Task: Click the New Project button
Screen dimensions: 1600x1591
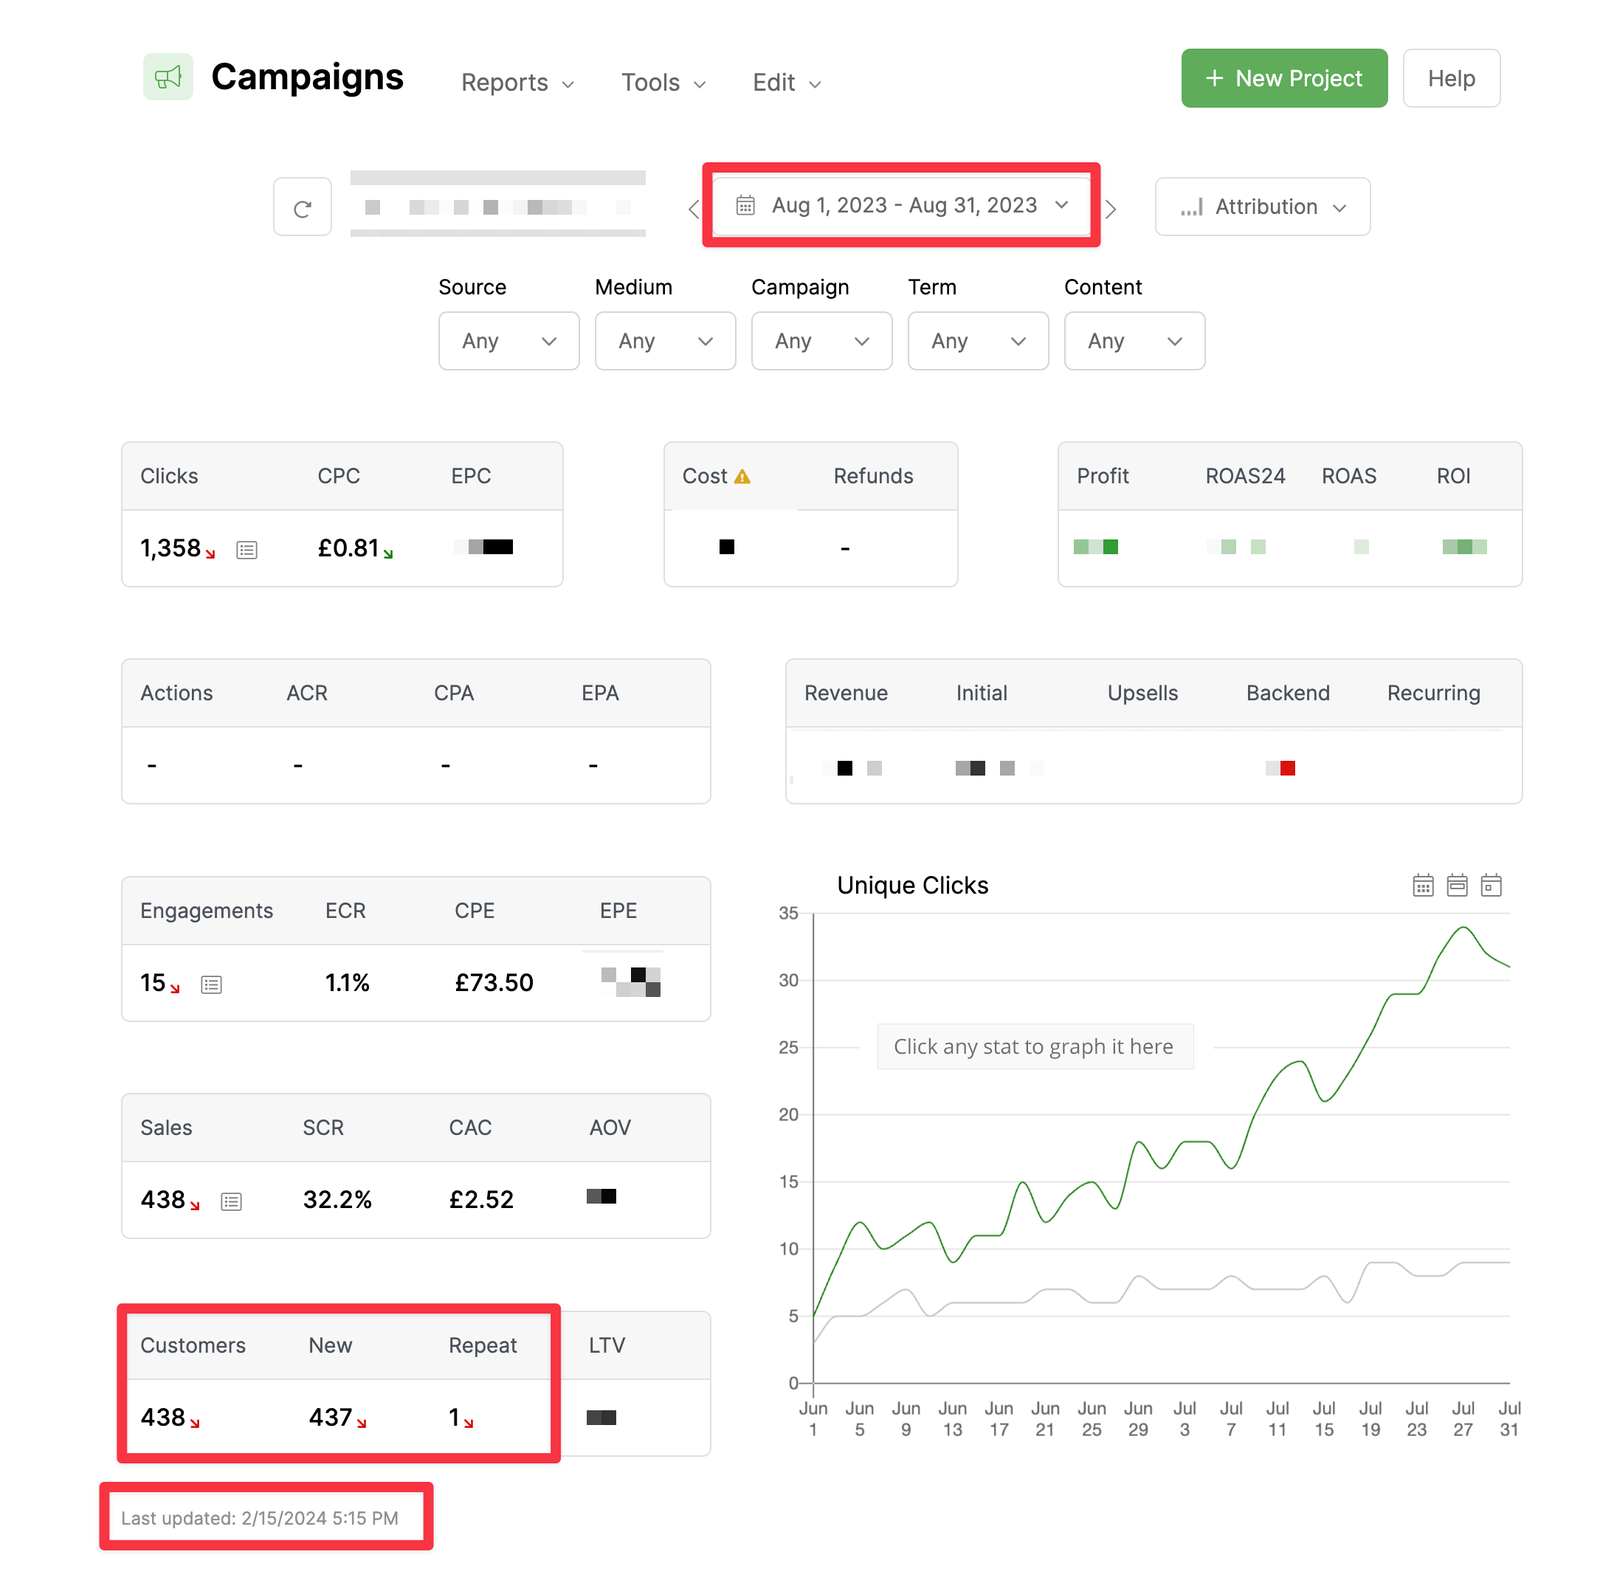Action: pyautogui.click(x=1284, y=78)
